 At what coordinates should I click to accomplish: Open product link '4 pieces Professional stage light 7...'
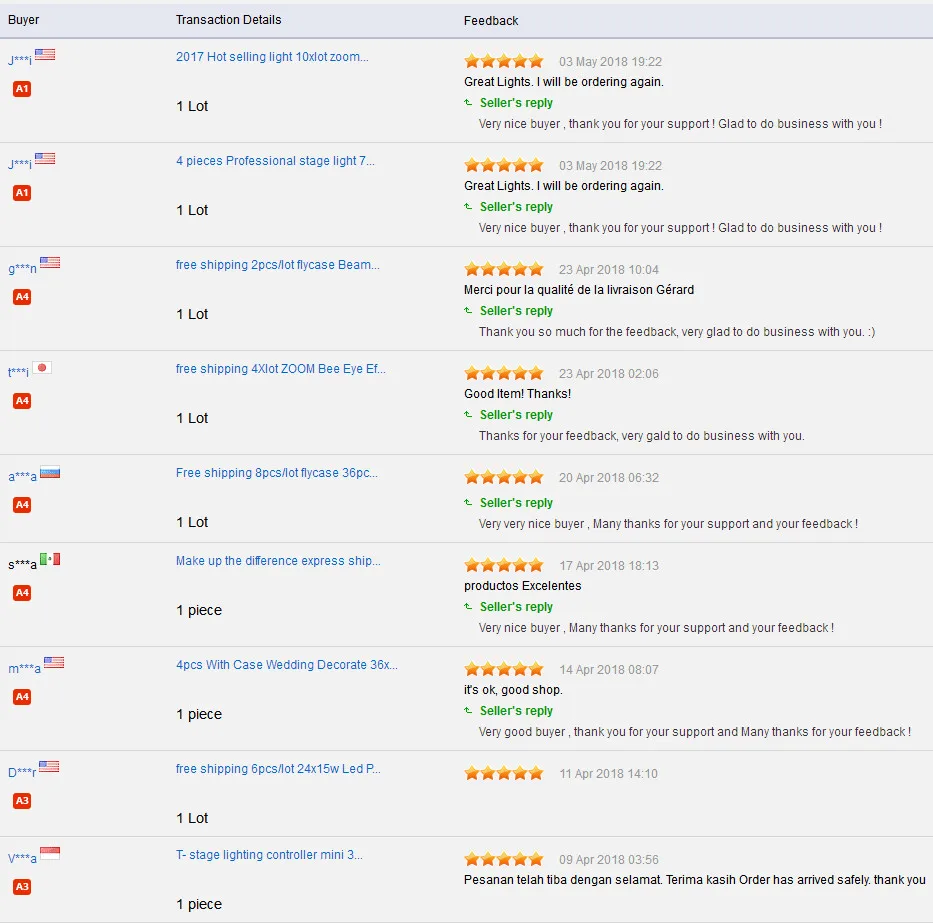(x=275, y=161)
